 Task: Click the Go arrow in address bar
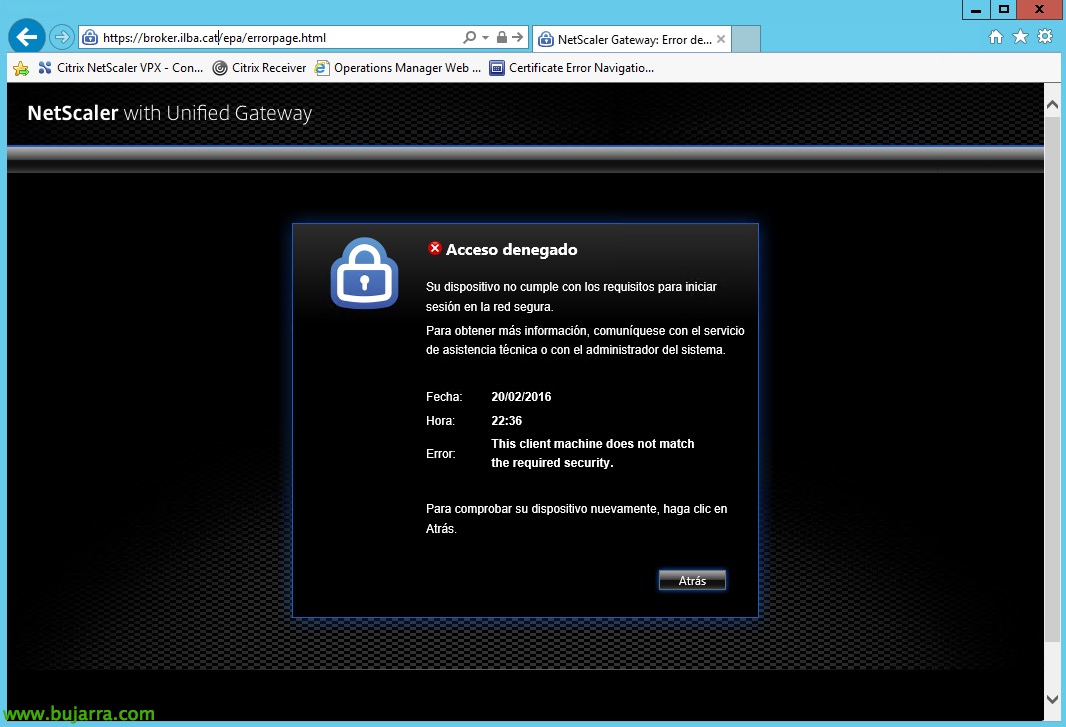[x=518, y=37]
